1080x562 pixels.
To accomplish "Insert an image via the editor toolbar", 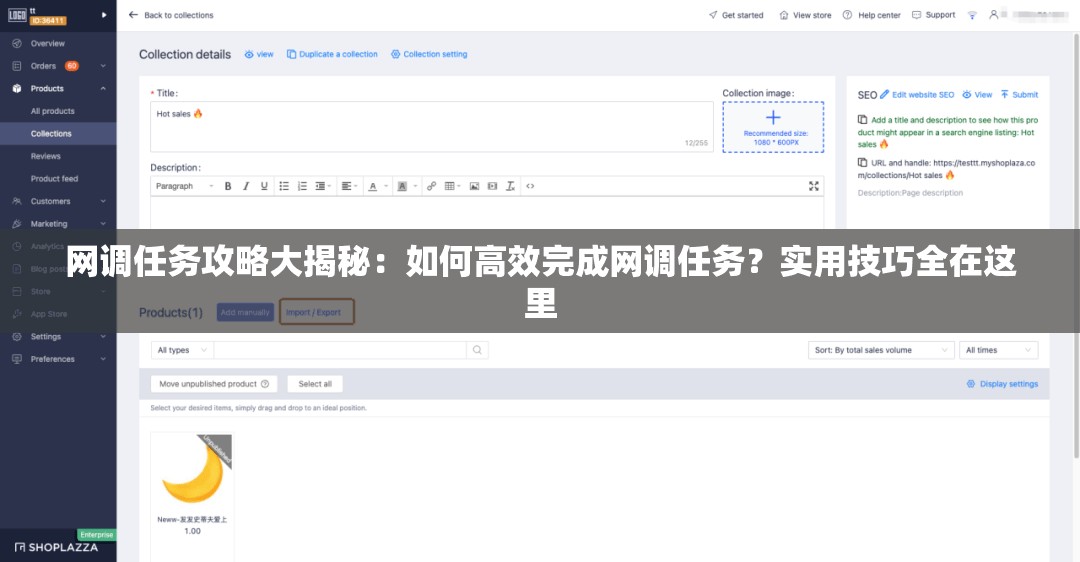I will point(474,186).
